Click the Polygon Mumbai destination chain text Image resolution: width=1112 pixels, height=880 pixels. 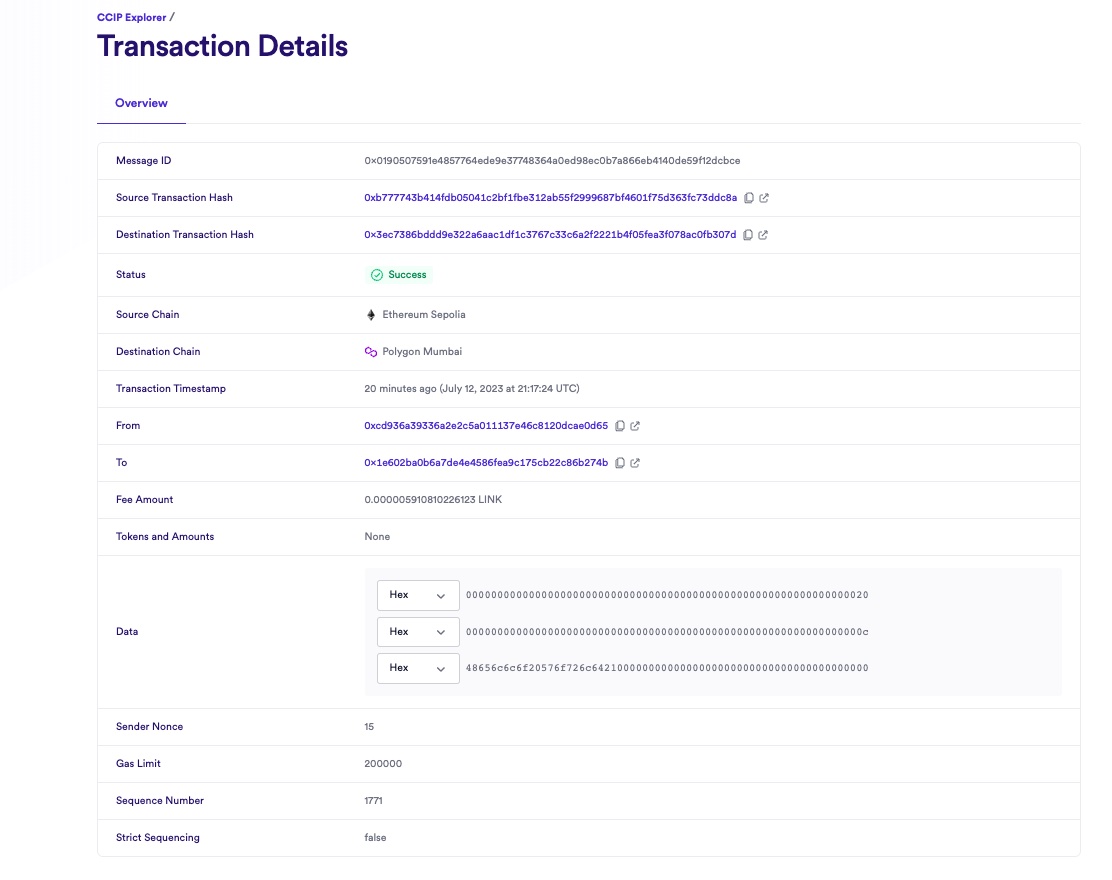[422, 352]
